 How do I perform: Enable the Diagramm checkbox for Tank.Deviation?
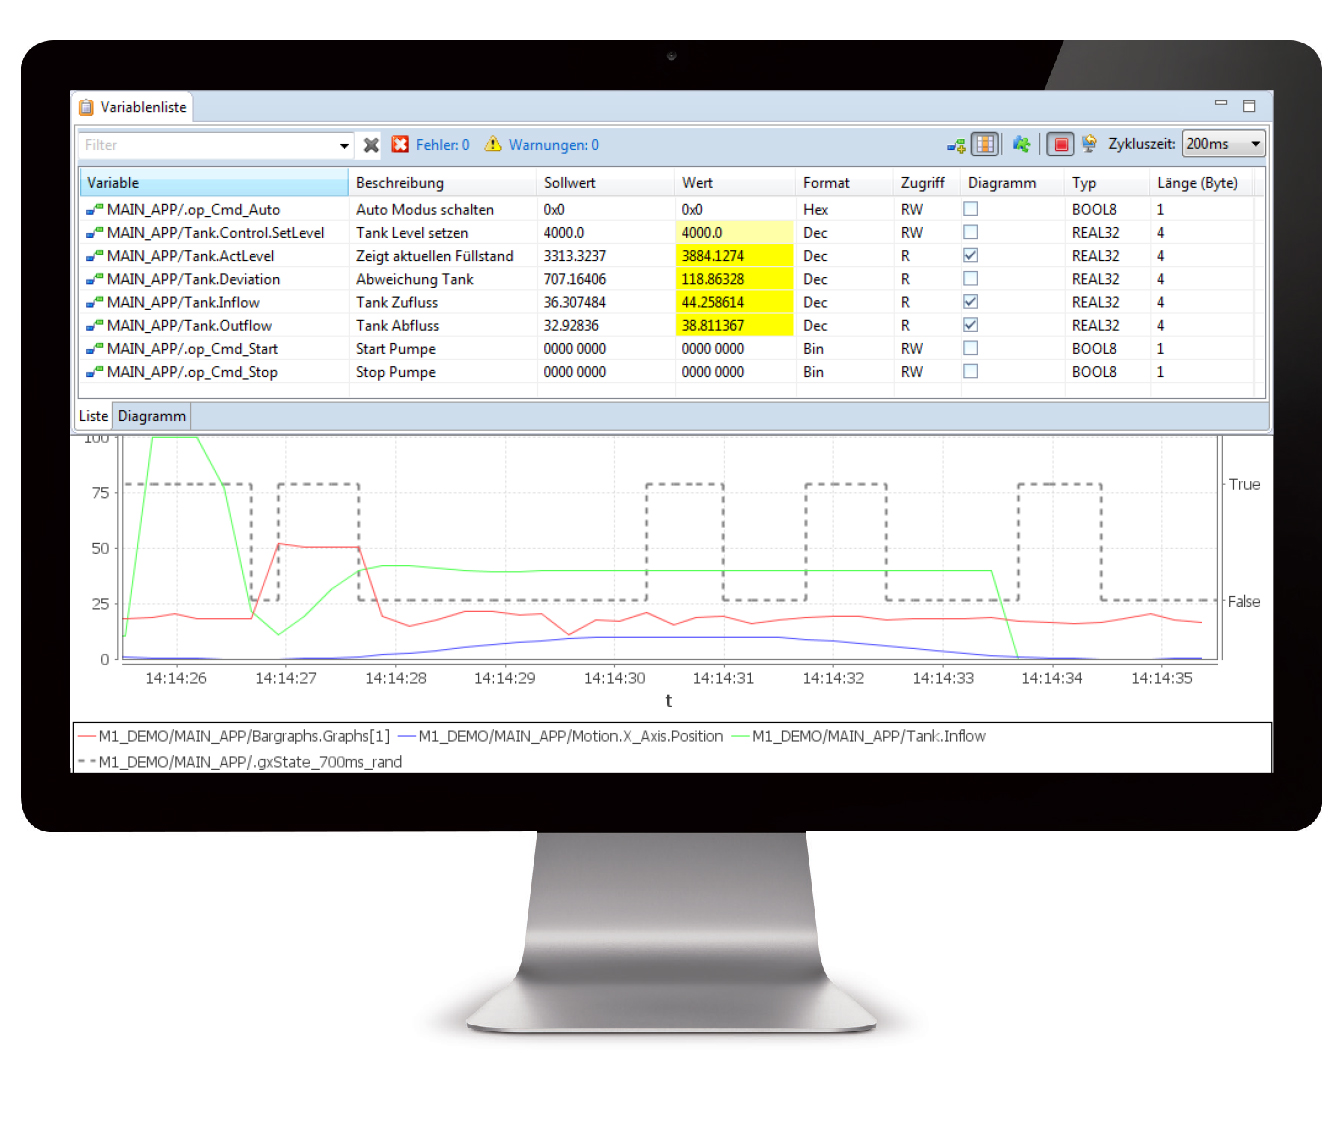(970, 278)
